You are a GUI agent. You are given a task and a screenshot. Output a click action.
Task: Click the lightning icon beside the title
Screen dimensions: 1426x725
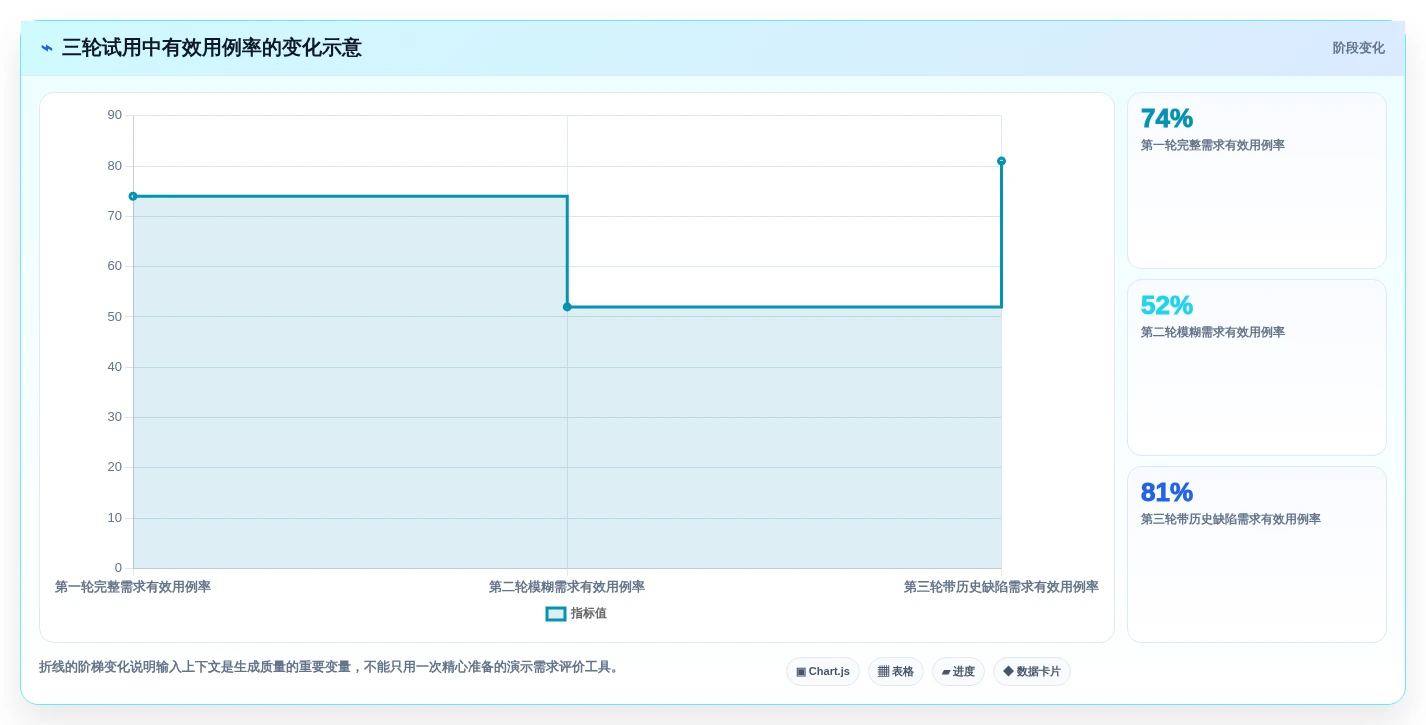tap(47, 48)
